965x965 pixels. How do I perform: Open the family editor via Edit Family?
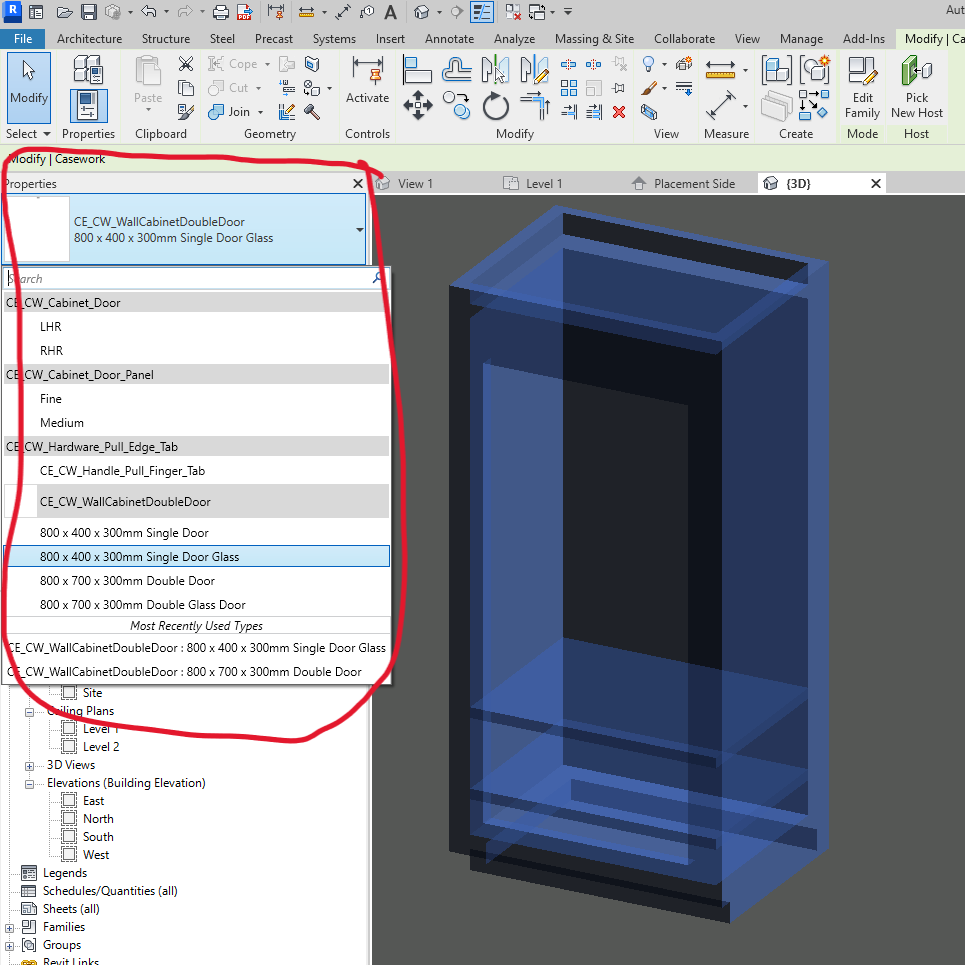(861, 90)
